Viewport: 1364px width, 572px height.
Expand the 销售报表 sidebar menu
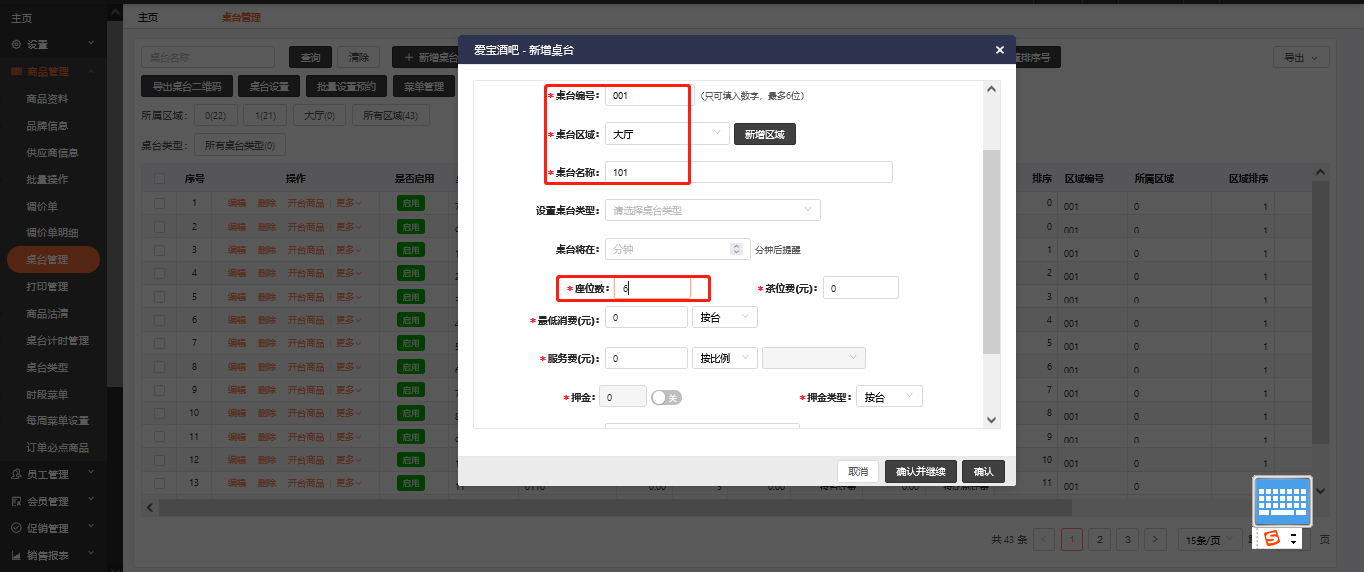click(52, 555)
